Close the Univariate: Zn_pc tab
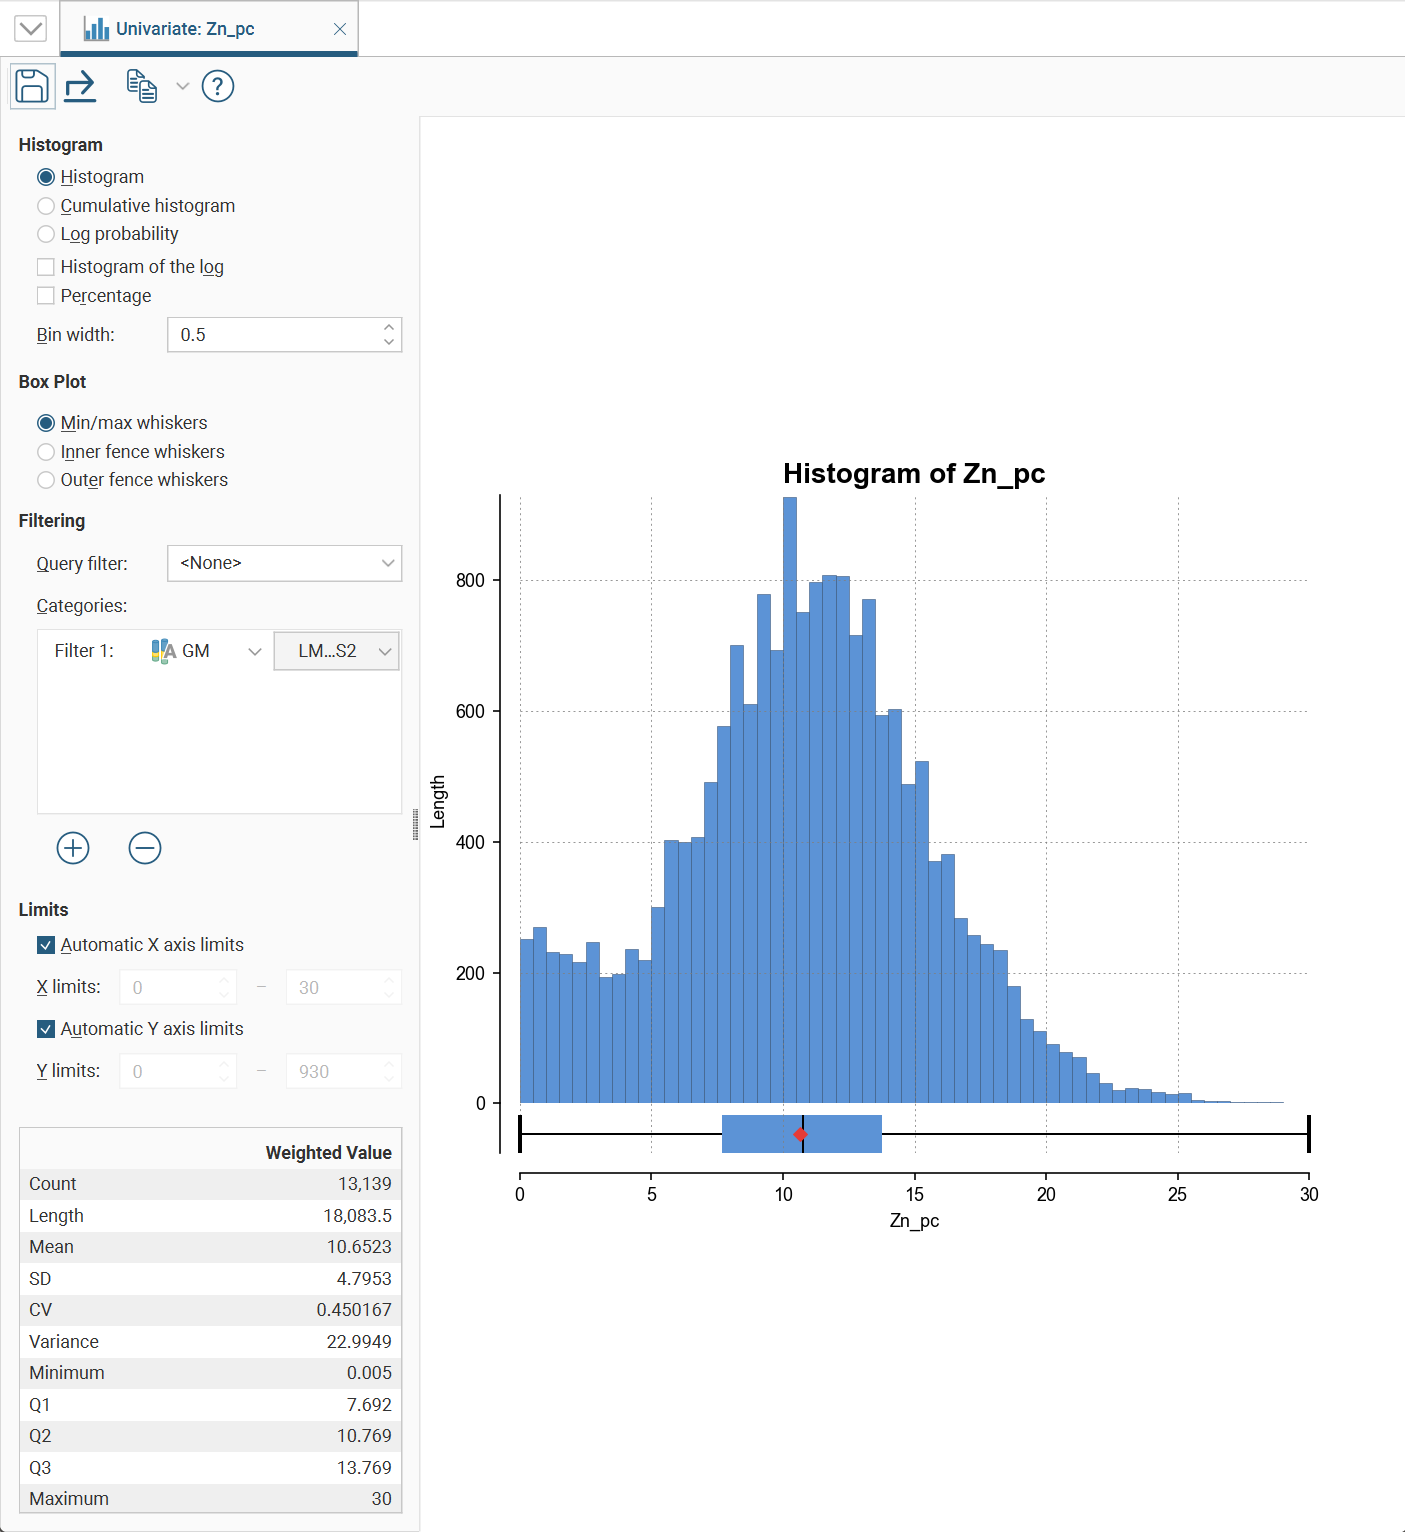The image size is (1405, 1532). tap(340, 29)
